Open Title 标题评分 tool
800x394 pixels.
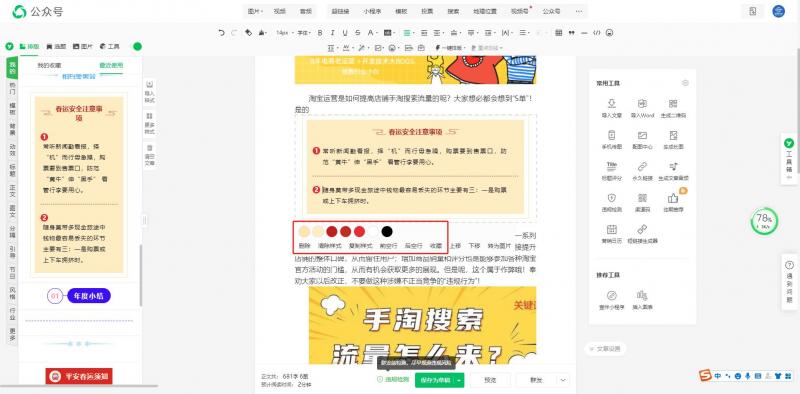click(x=611, y=166)
